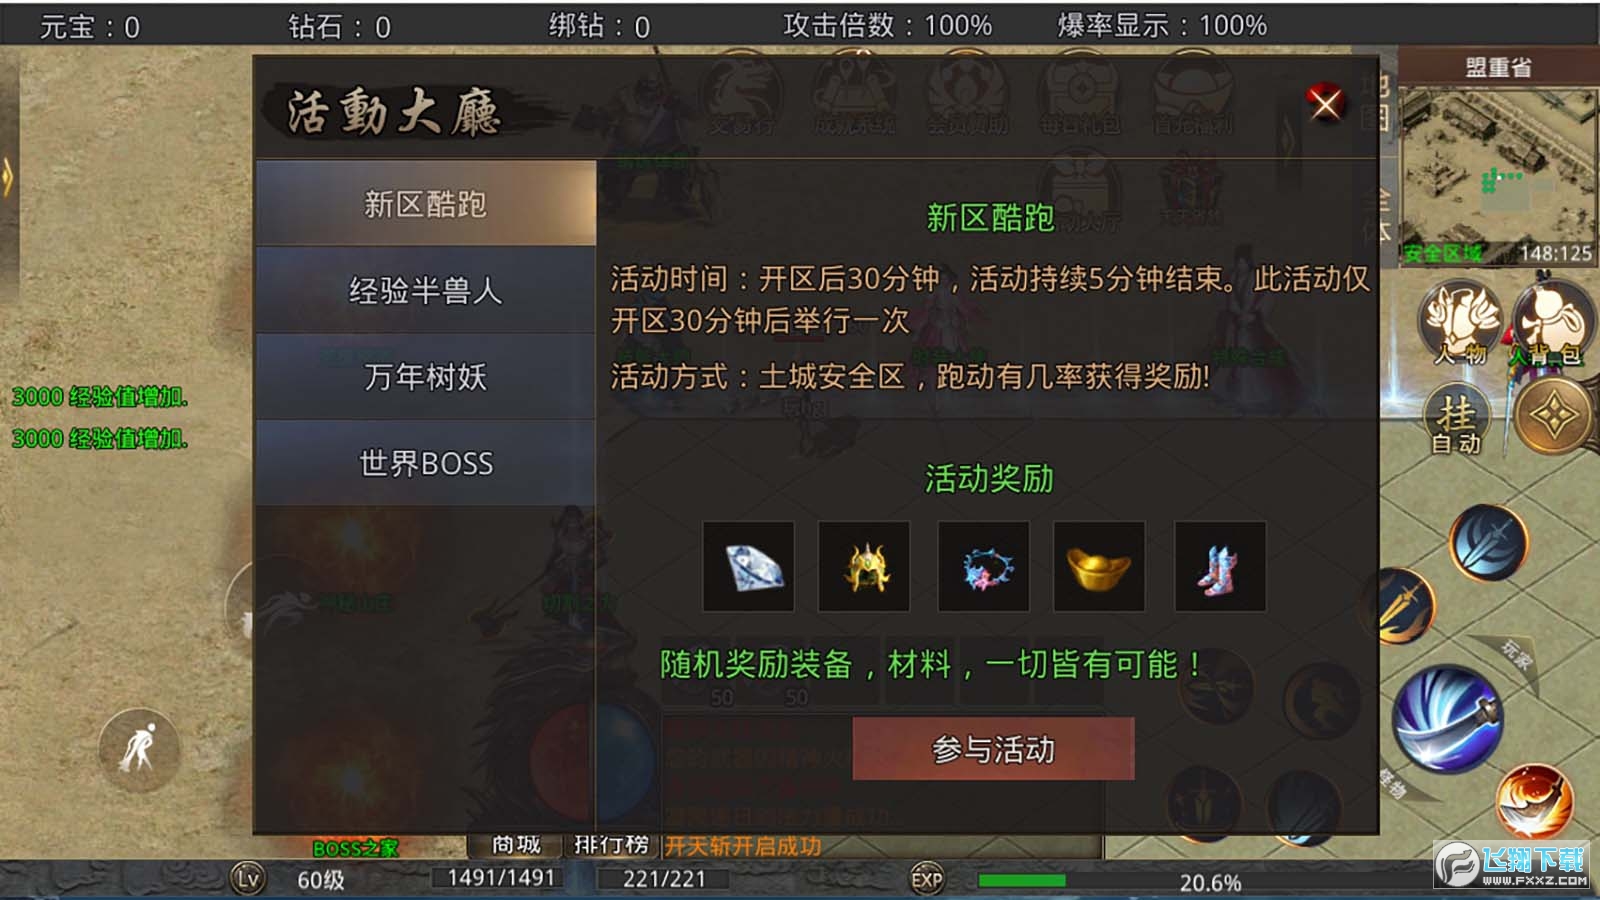Open the 排行榜 ranking button
The width and height of the screenshot is (1600, 900).
(x=611, y=845)
